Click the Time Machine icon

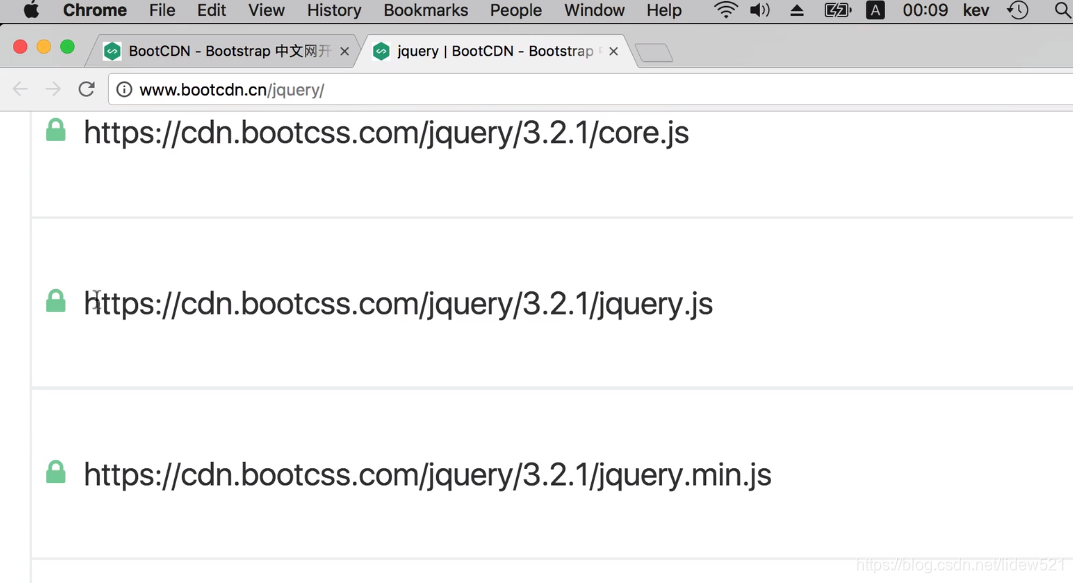coord(1018,10)
